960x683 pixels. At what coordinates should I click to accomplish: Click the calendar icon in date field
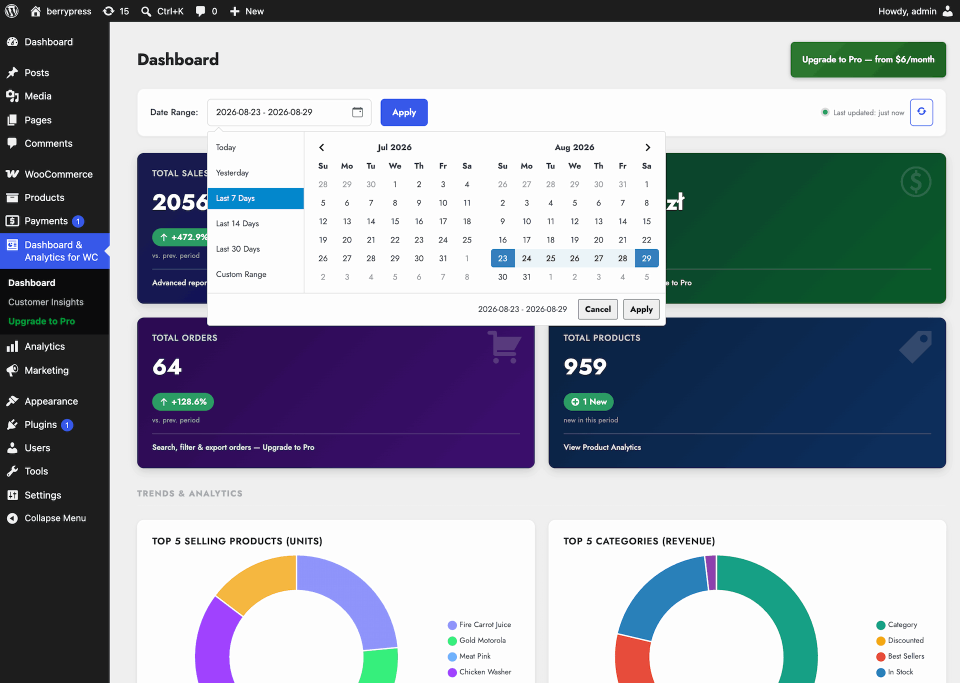point(358,112)
